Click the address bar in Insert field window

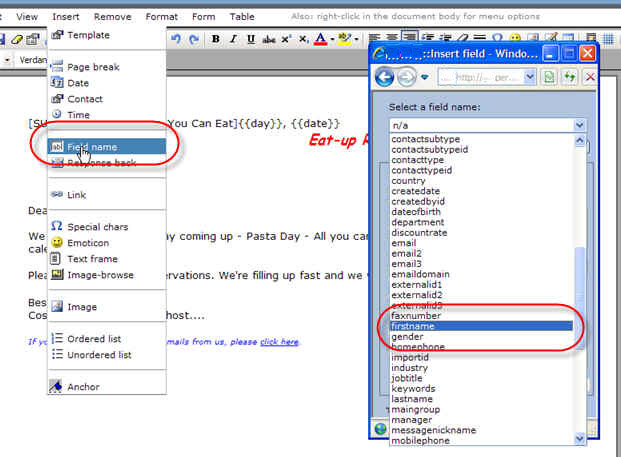pyautogui.click(x=480, y=77)
